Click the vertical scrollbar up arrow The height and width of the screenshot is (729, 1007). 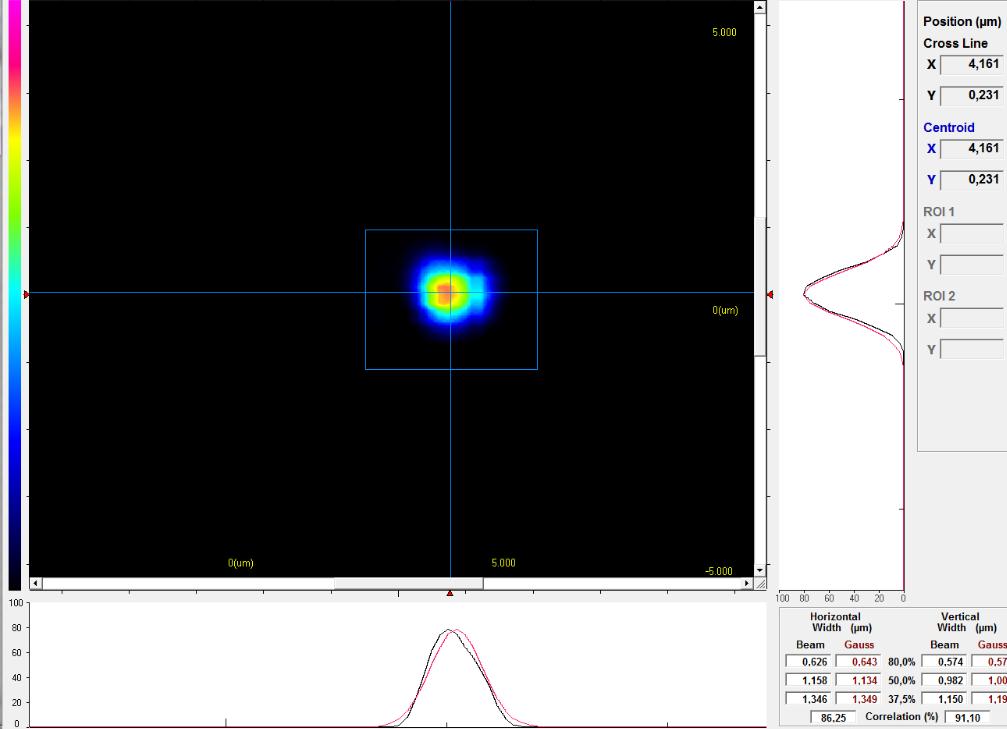760,7
